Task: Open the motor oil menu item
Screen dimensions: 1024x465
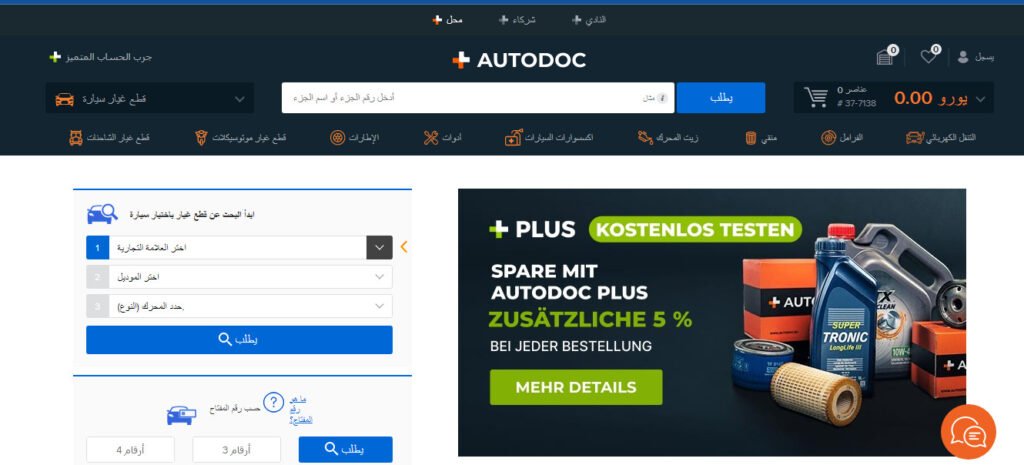Action: (x=668, y=138)
